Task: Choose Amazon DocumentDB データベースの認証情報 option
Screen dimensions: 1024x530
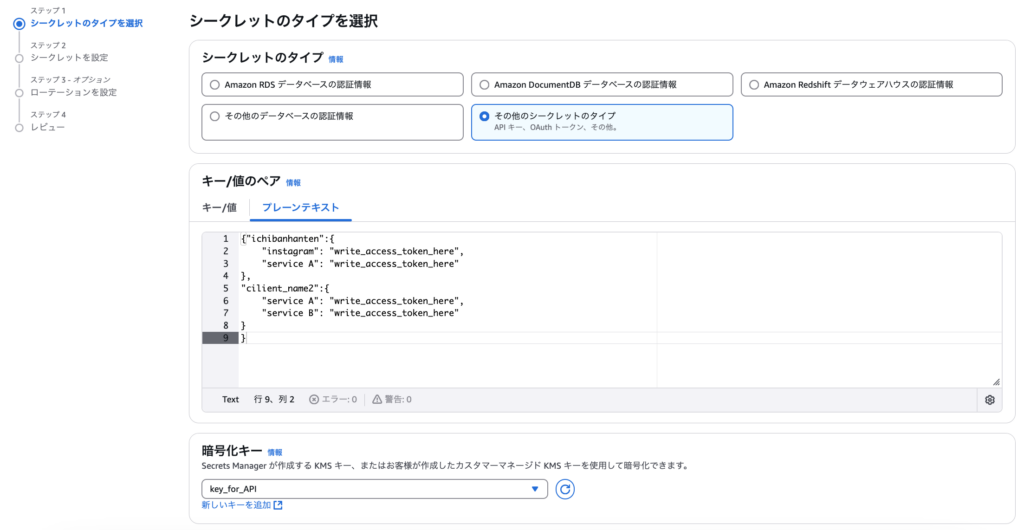Action: coord(484,85)
